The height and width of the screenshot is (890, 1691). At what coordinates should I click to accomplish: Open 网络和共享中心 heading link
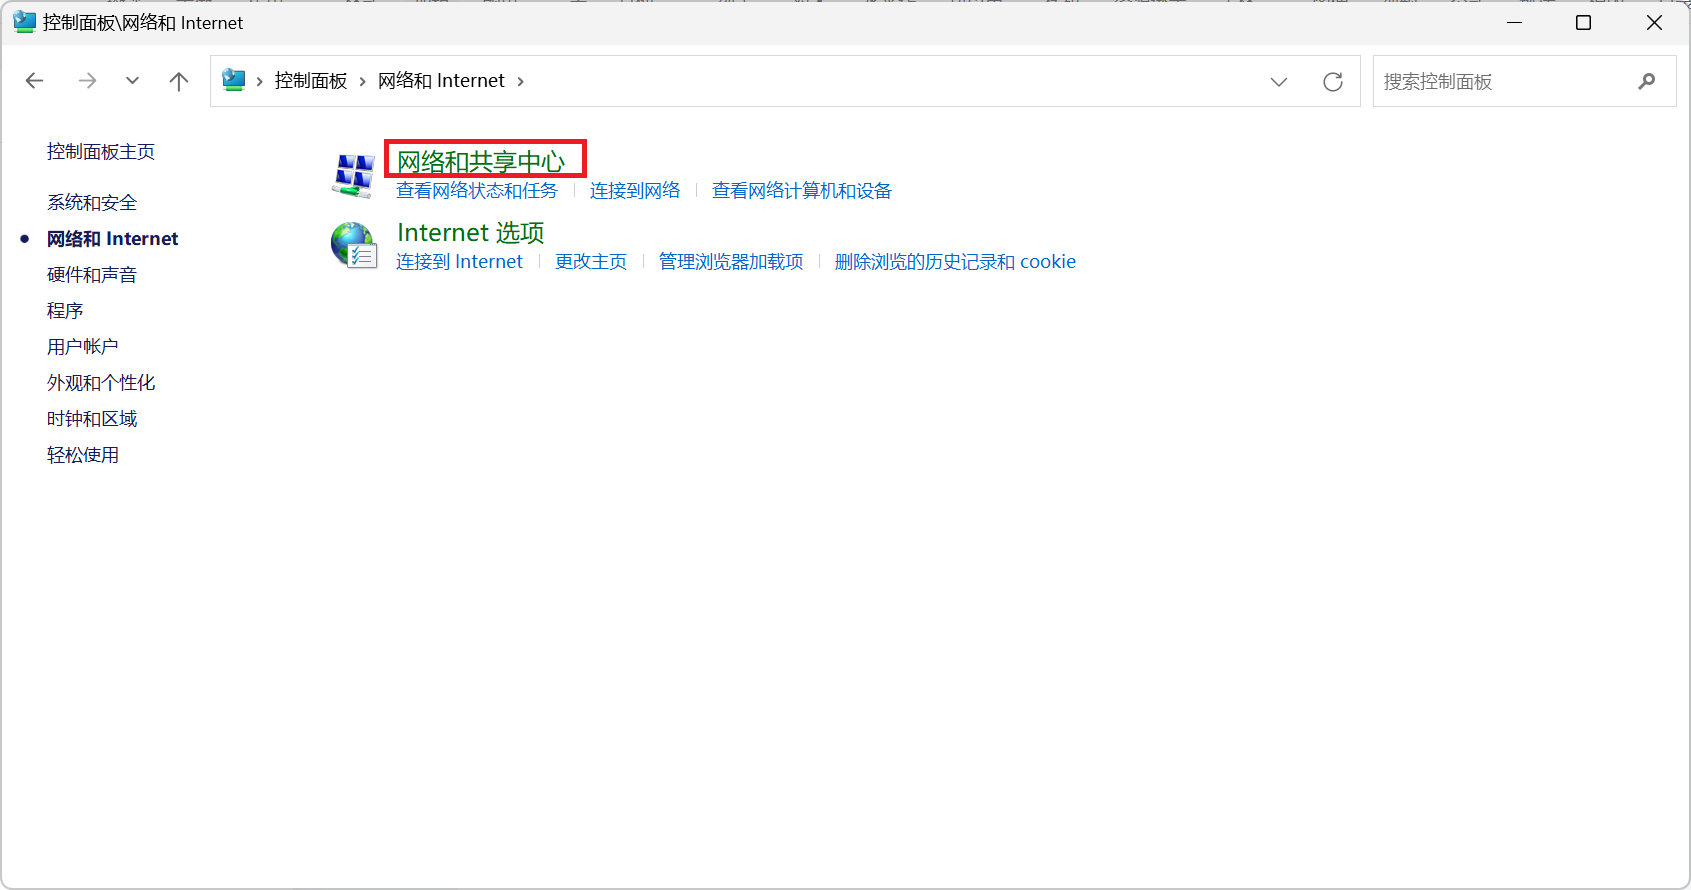point(481,161)
